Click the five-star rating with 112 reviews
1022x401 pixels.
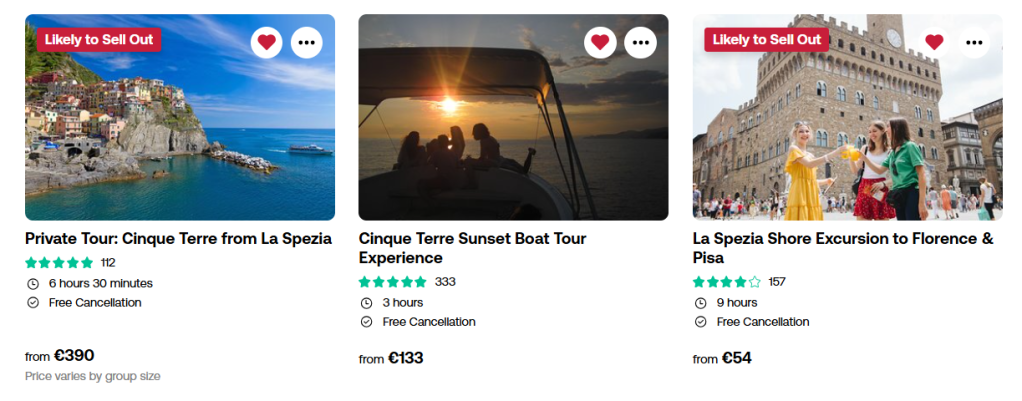point(59,263)
